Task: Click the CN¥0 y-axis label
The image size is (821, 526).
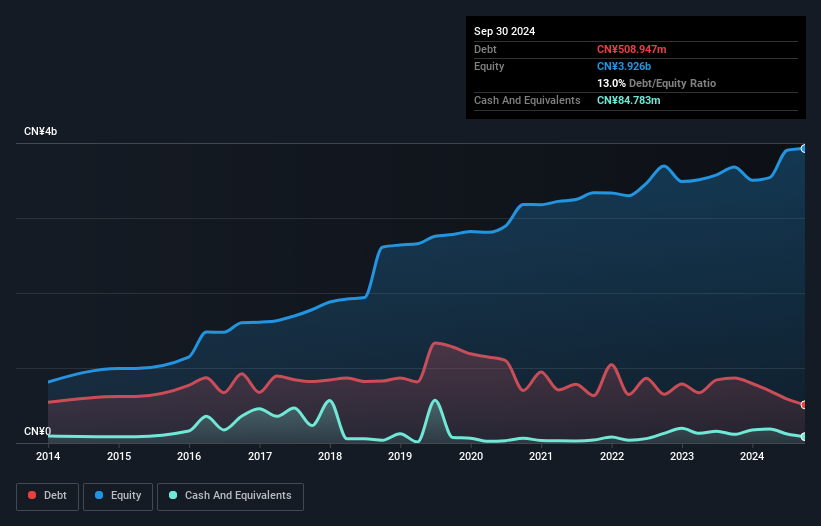Action: (38, 431)
